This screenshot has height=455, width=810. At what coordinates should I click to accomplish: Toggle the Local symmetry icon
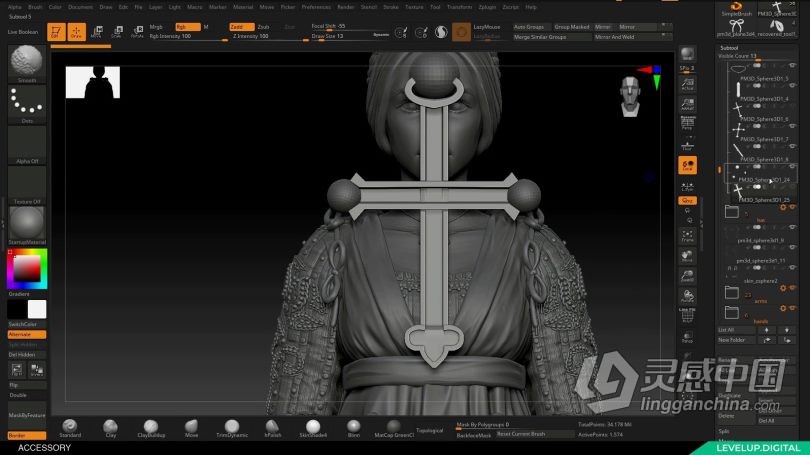687,165
